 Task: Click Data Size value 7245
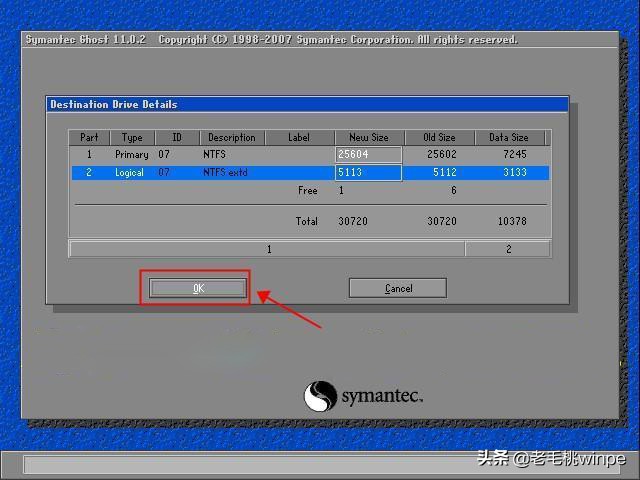tap(515, 154)
